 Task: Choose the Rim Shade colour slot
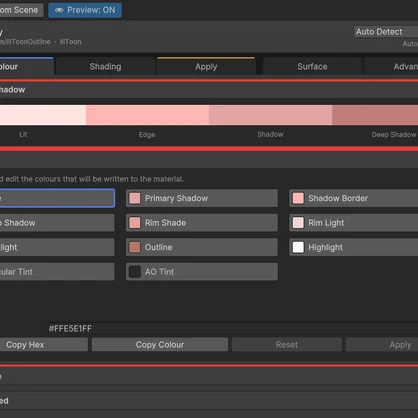pos(202,223)
